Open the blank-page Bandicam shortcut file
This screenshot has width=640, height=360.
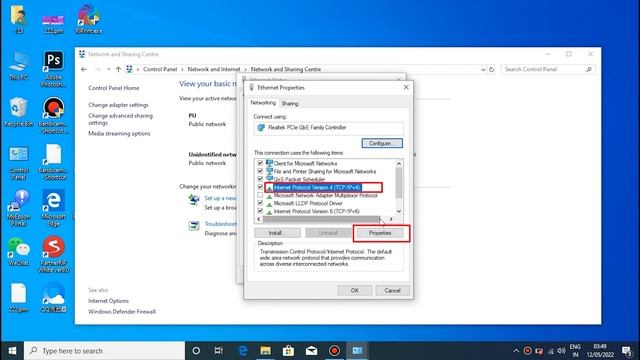click(53, 162)
